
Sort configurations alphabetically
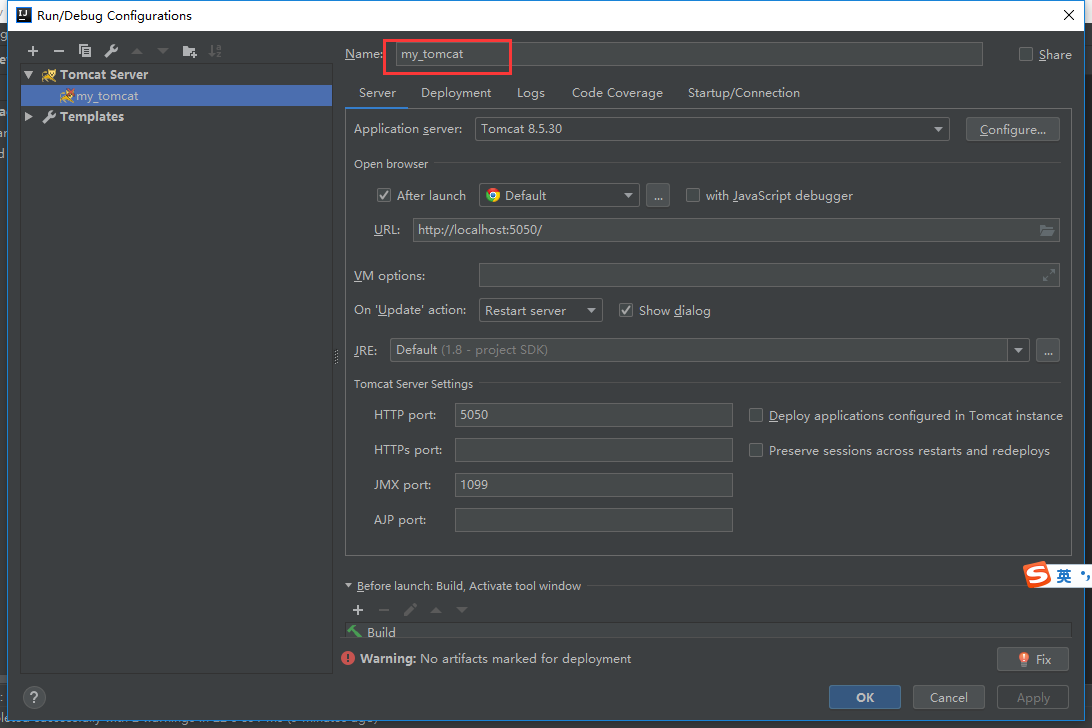[x=215, y=51]
